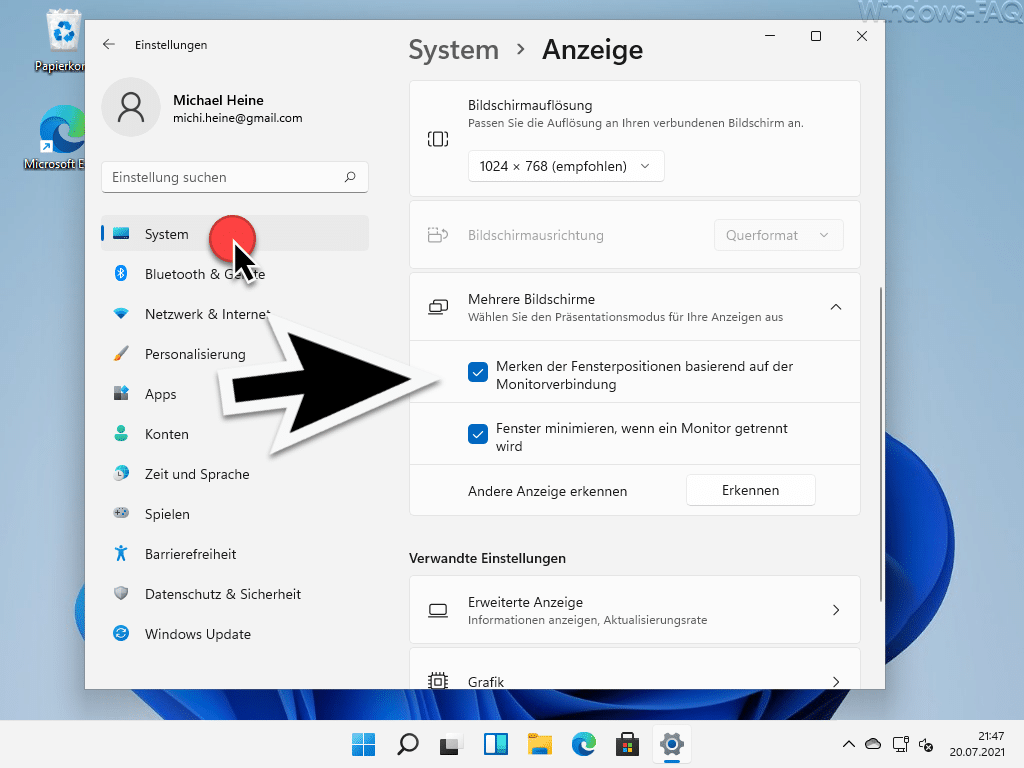Collapse the Mehrere Bildschirme section
Screen dimensions: 1024x768
point(835,307)
